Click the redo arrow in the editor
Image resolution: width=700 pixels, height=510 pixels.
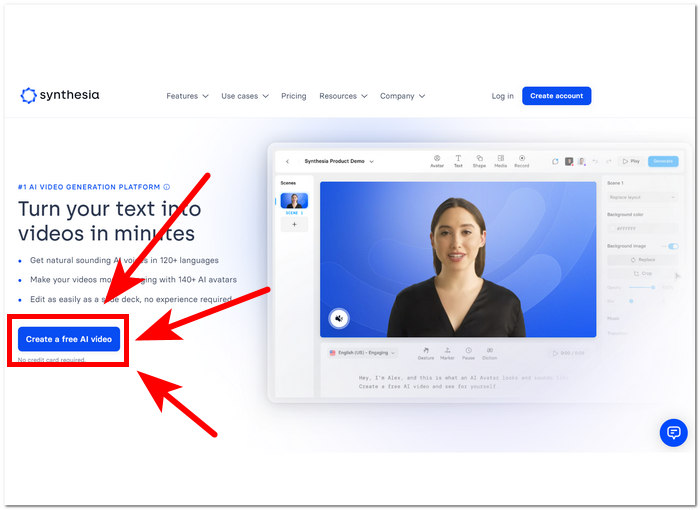(608, 161)
